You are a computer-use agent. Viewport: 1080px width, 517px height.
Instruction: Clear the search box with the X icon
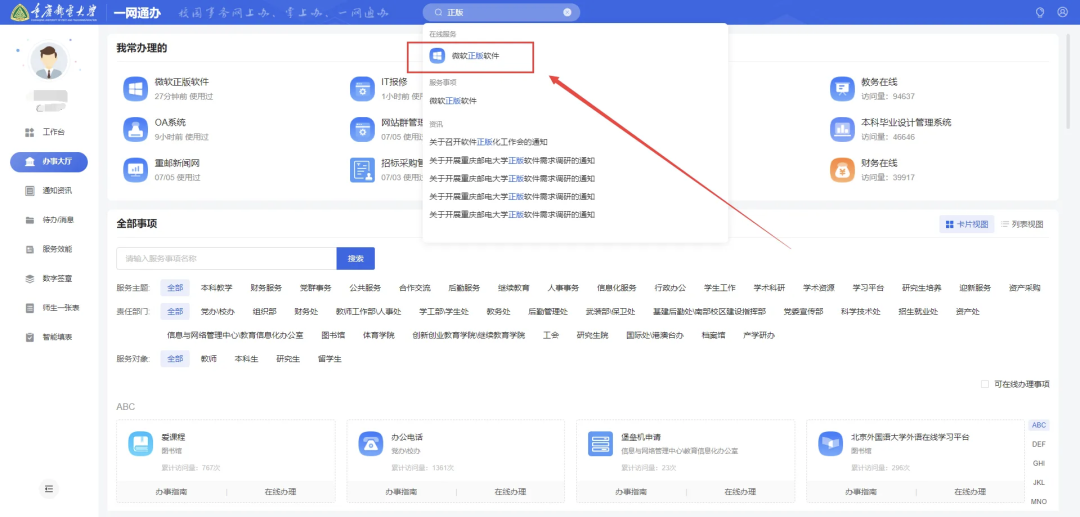tap(567, 12)
